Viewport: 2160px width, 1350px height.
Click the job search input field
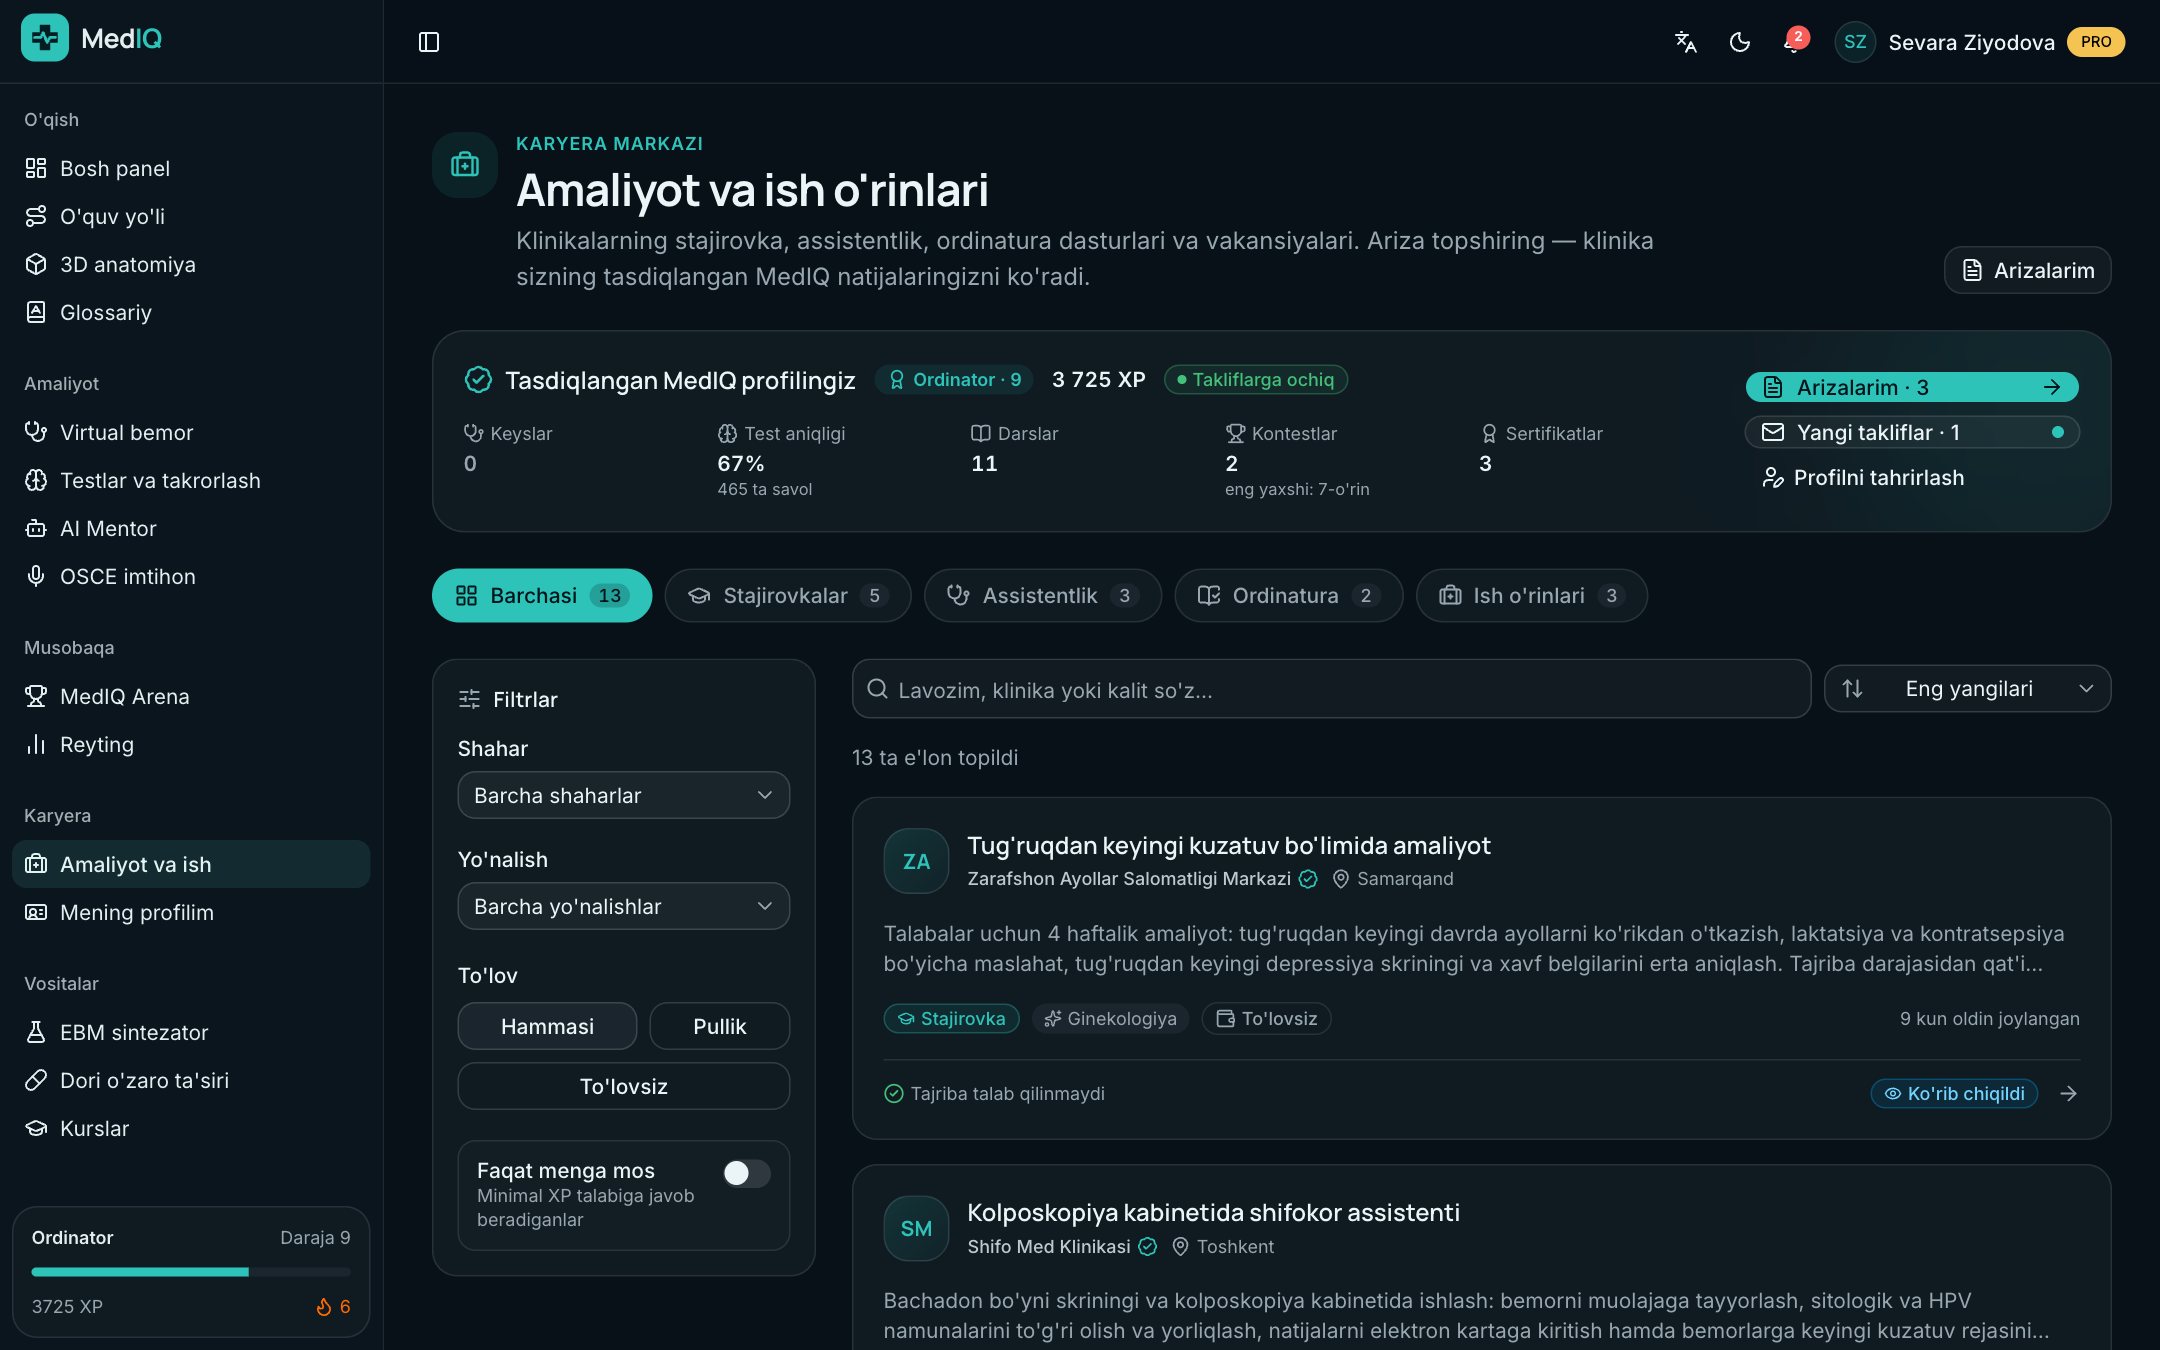[1331, 689]
